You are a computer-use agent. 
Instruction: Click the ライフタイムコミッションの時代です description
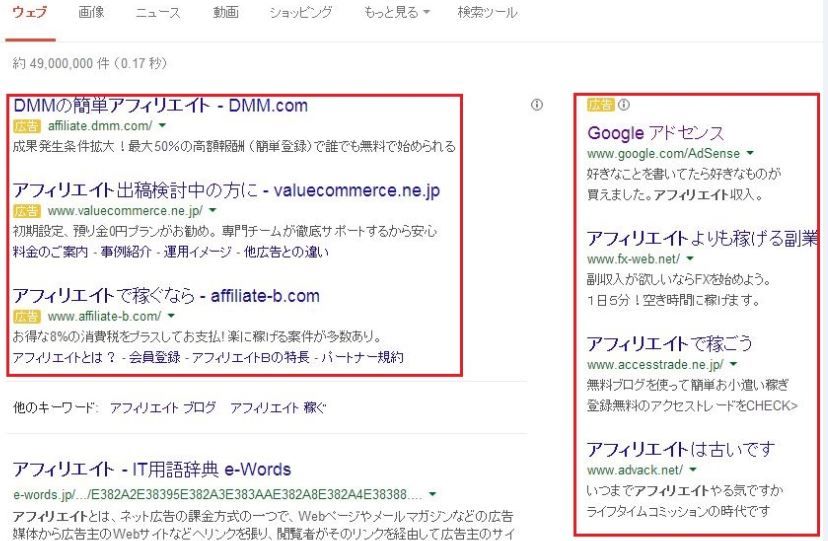679,511
